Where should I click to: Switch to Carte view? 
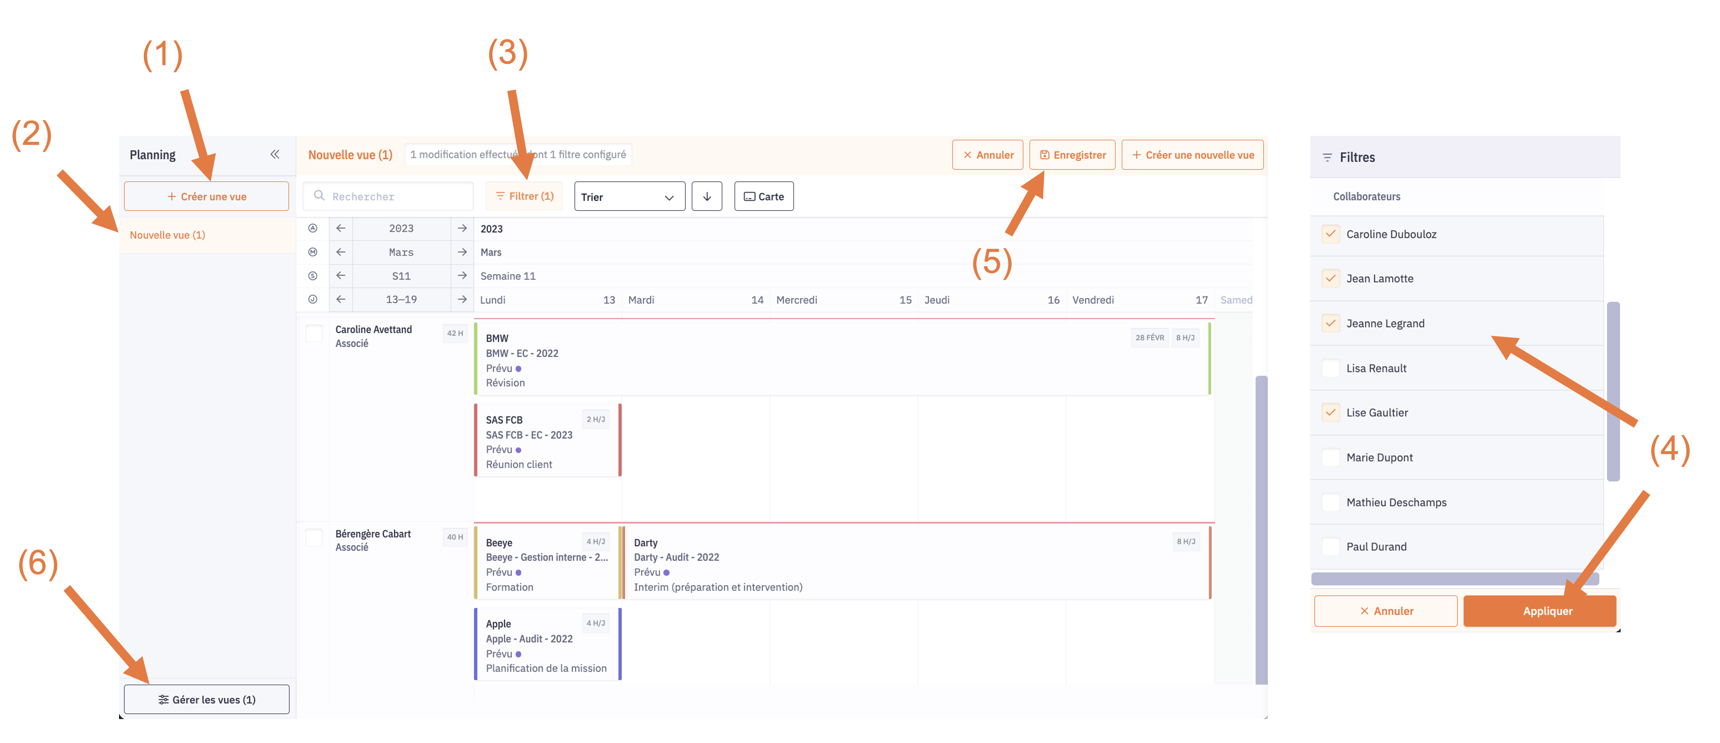[763, 196]
